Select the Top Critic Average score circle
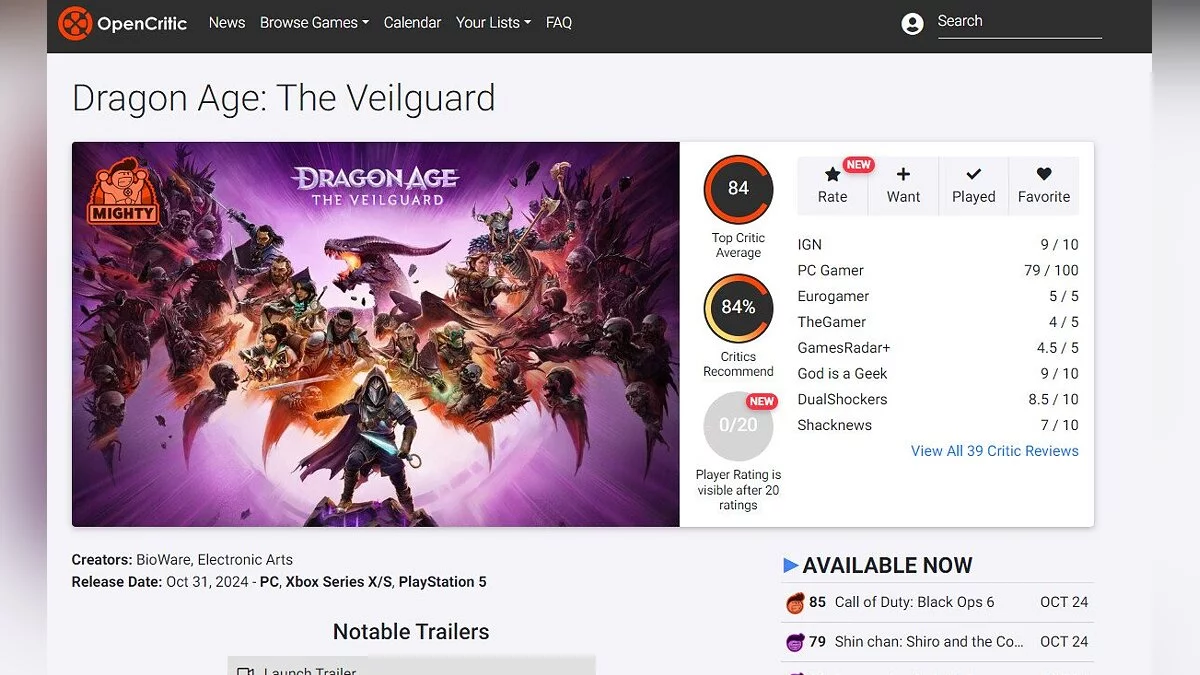1200x675 pixels. tap(738, 189)
